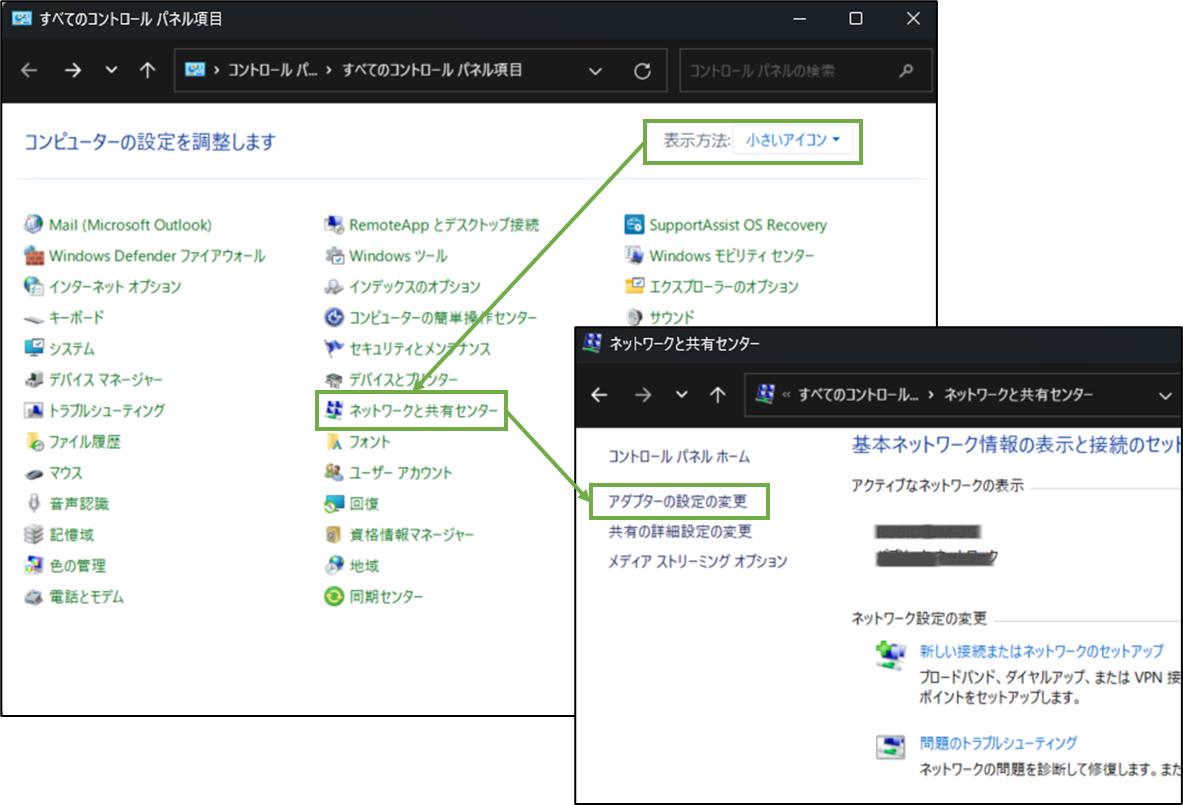The width and height of the screenshot is (1183, 805).
Task: Go forward in Control Panel window
Action: click(72, 70)
